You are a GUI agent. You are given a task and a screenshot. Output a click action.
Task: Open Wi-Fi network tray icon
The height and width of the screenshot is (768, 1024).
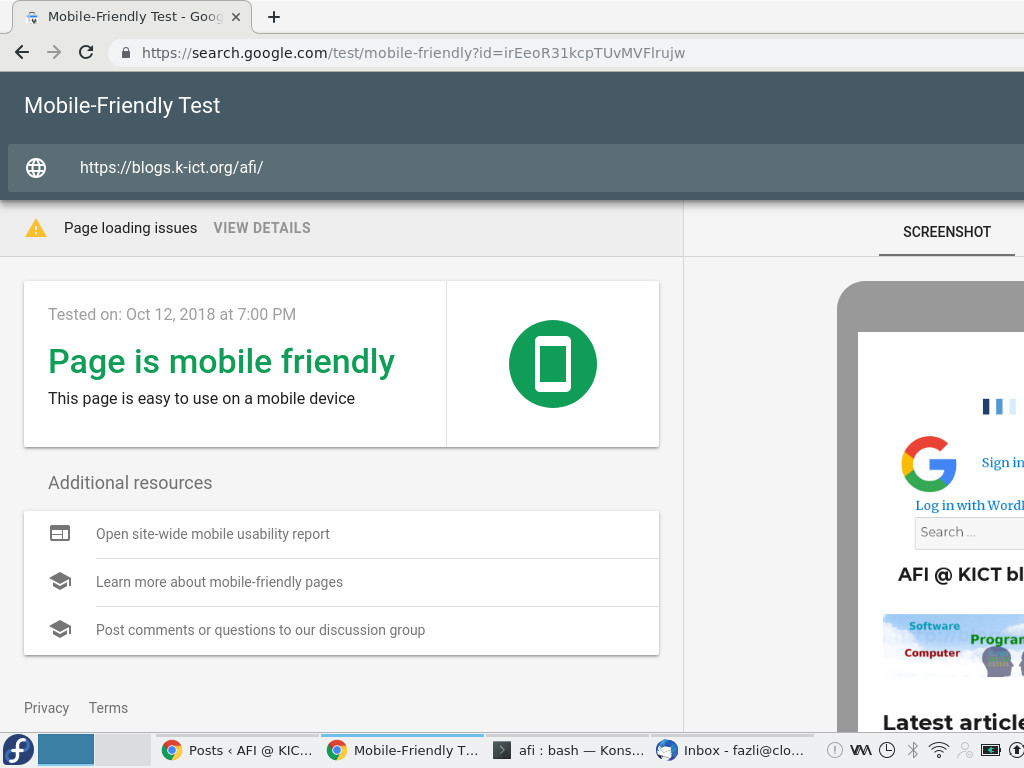[x=938, y=750]
